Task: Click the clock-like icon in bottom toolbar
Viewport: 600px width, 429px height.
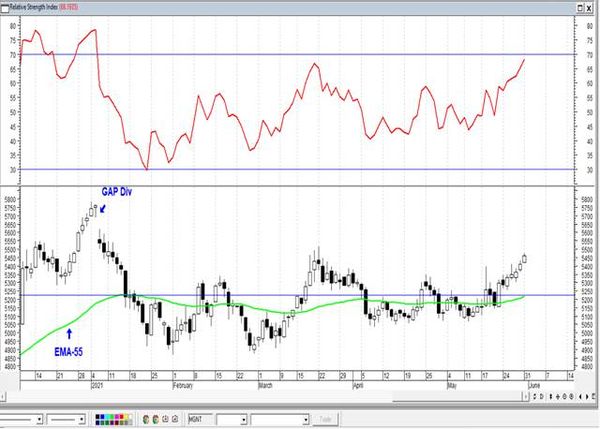Action: pos(165,419)
